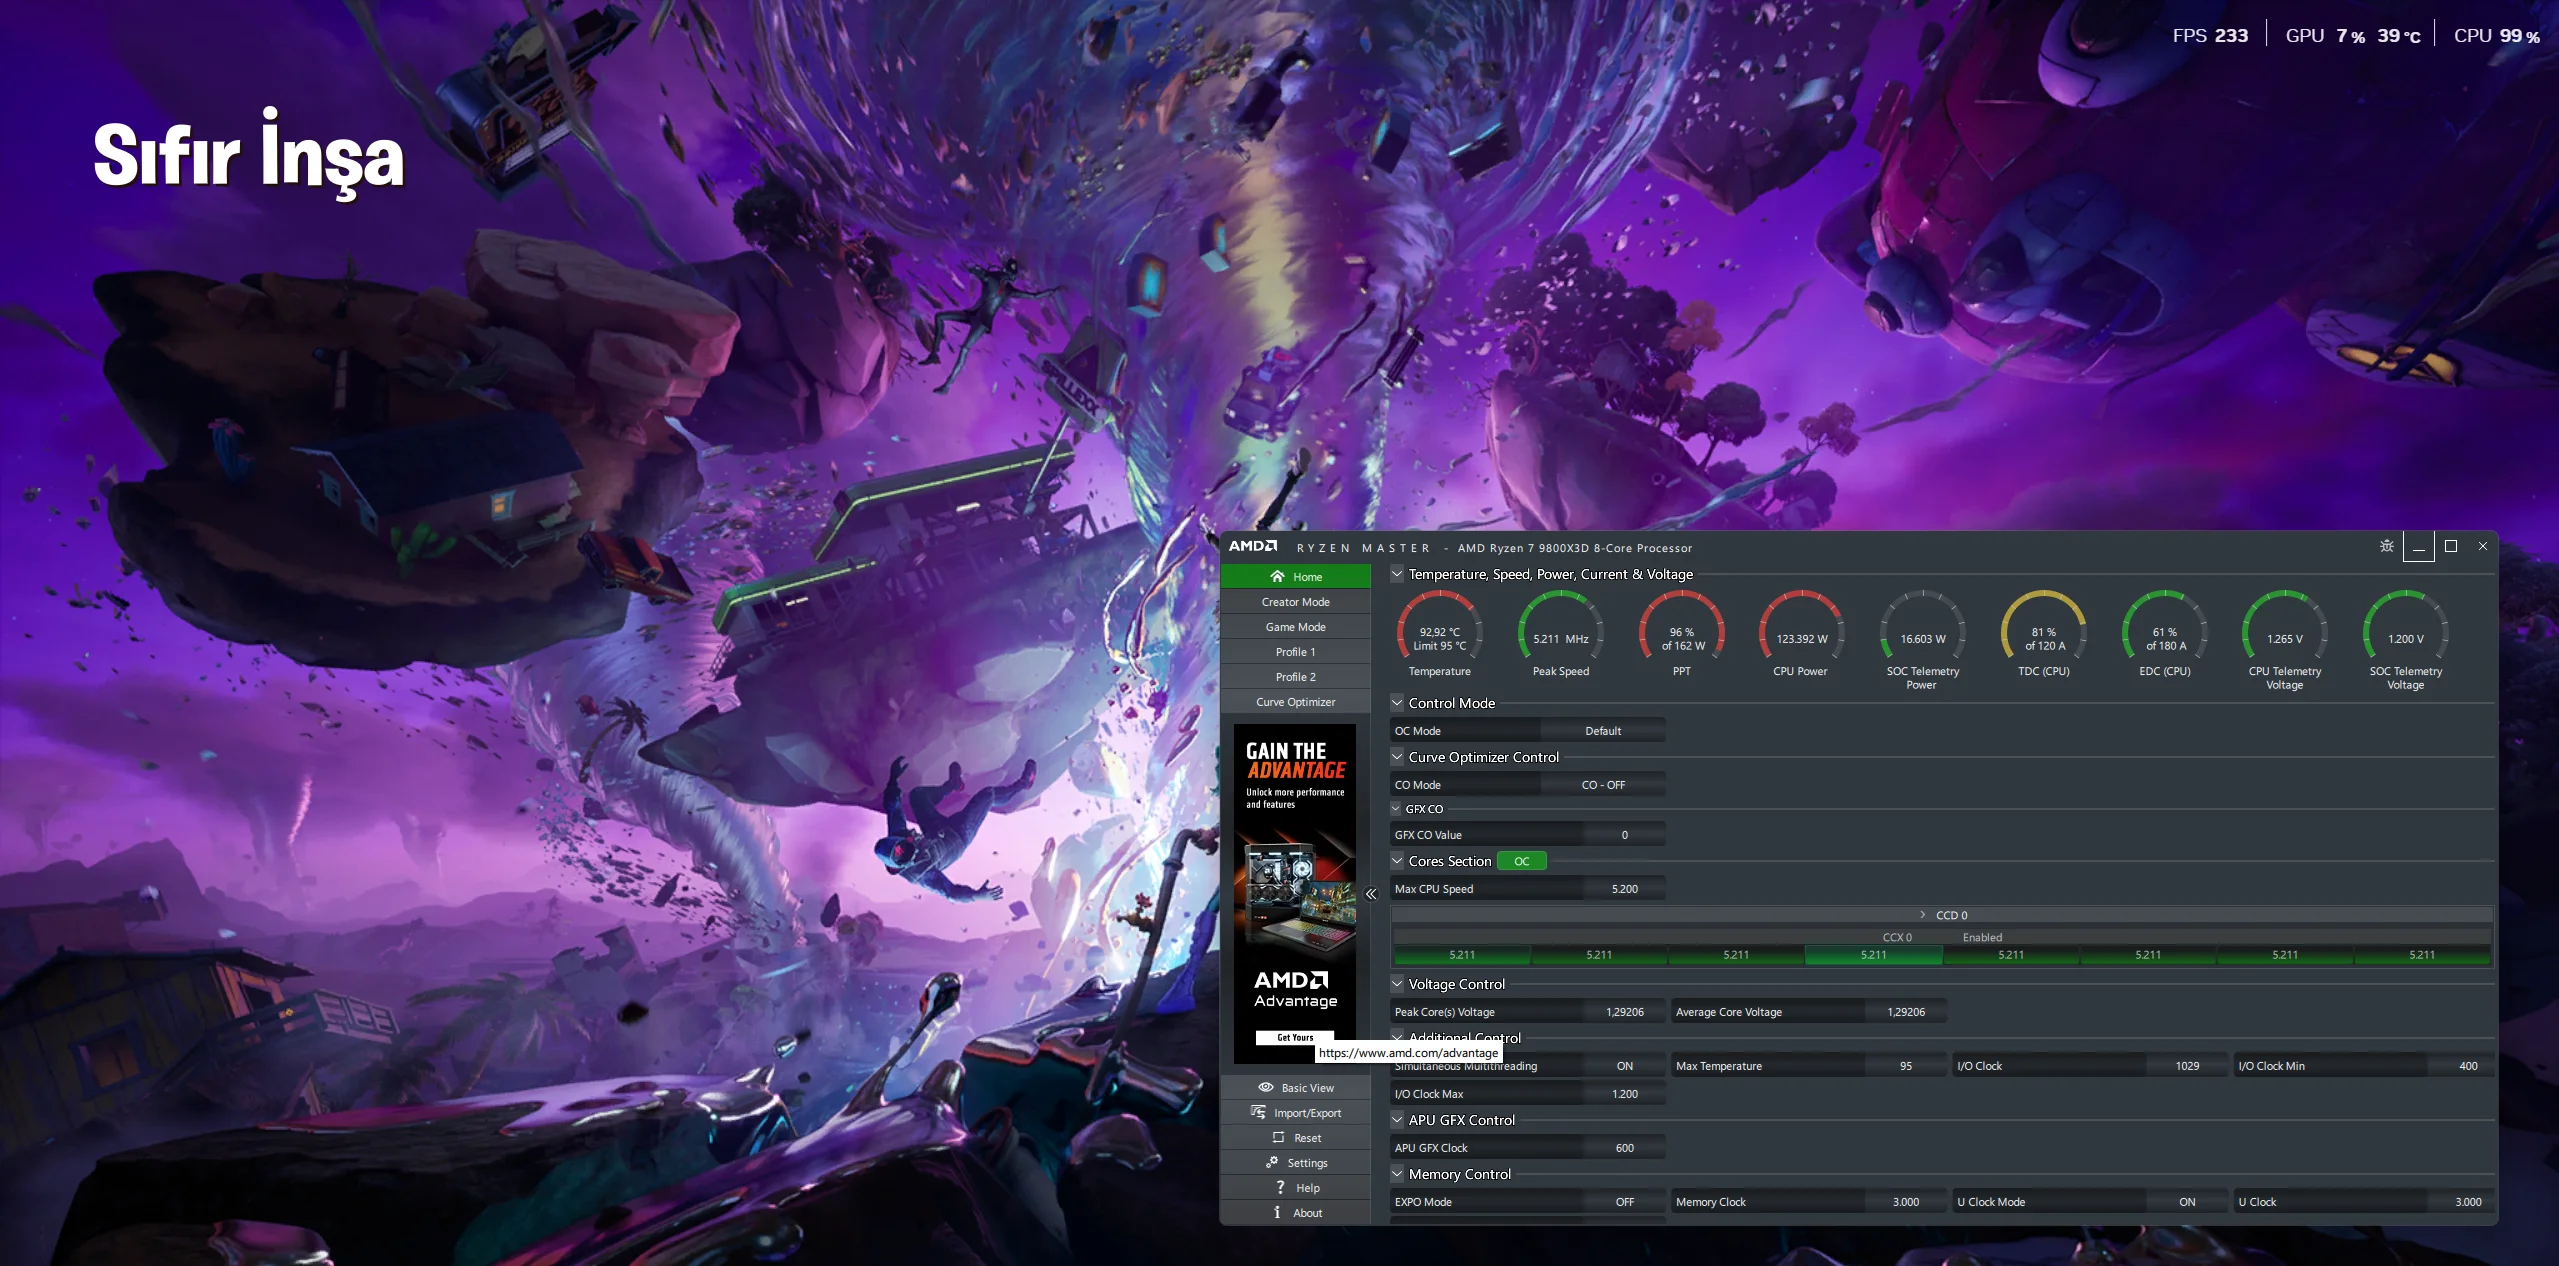Toggle Simultaneous Multithreading ON value
Image resolution: width=2559 pixels, height=1266 pixels.
[1624, 1067]
